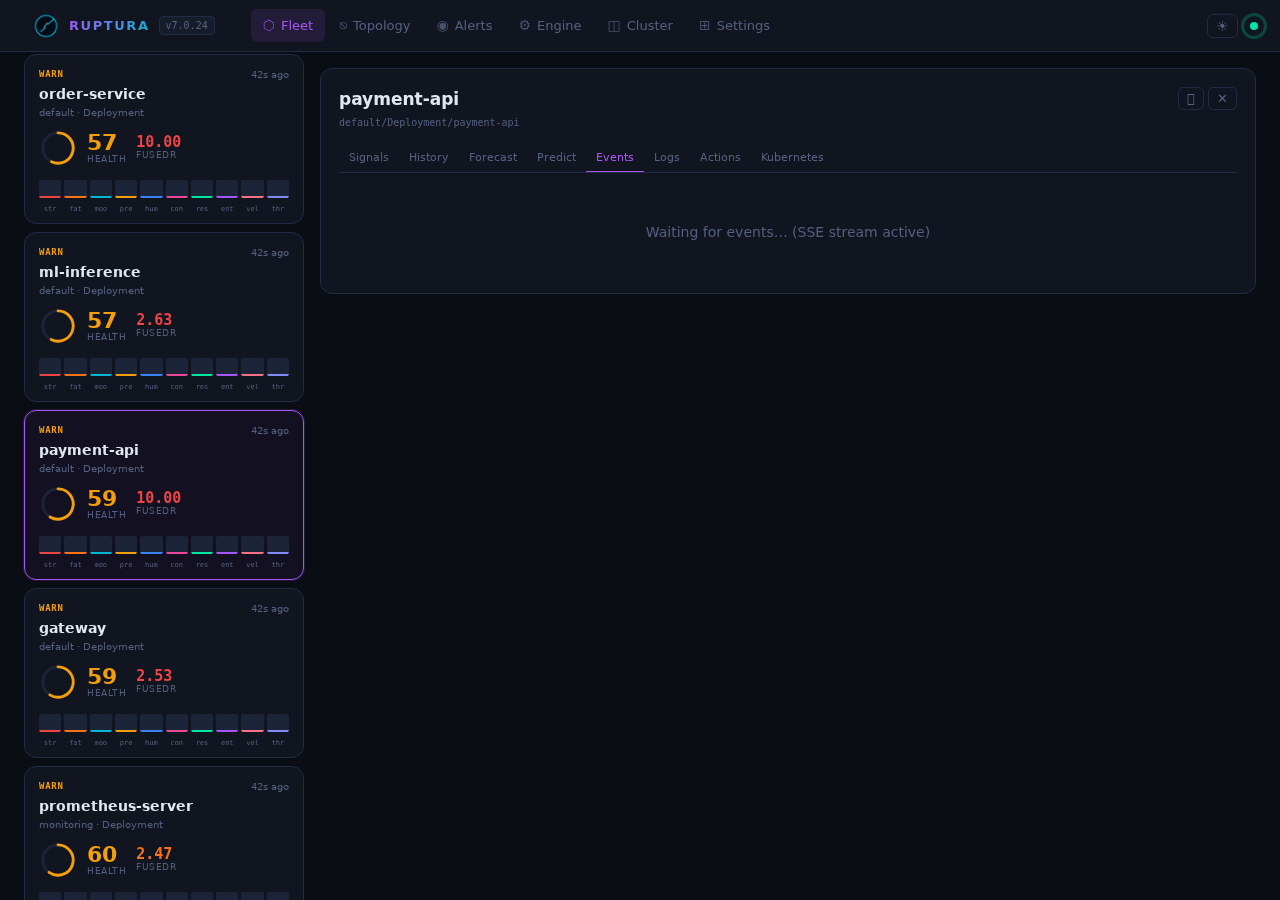The width and height of the screenshot is (1280, 900).
Task: Open the Alerts section
Action: (x=464, y=26)
